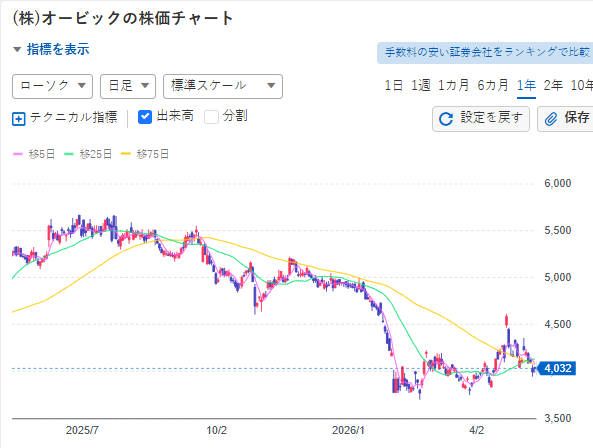Uncheck the 出来高 checkbox

(145, 117)
